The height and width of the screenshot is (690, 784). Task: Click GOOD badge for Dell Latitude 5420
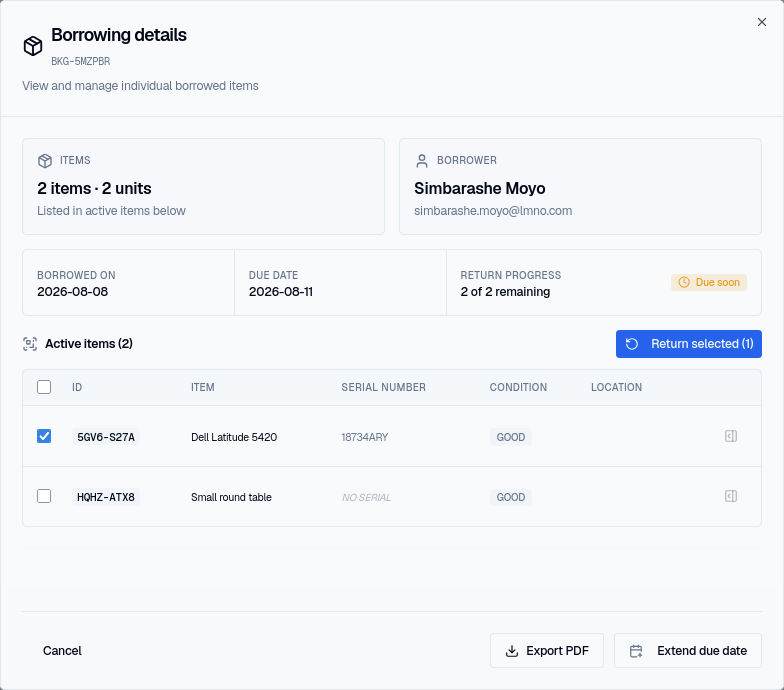[510, 437]
